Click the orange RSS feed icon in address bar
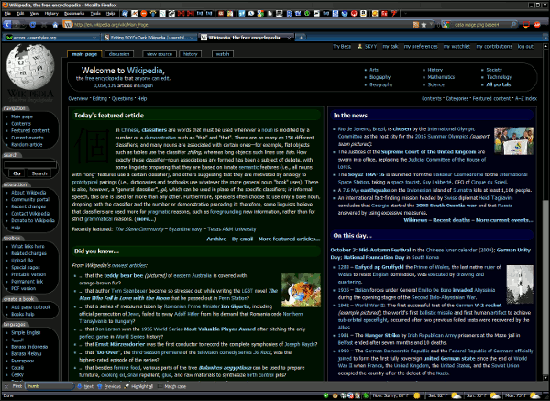550x401 pixels. (416, 25)
